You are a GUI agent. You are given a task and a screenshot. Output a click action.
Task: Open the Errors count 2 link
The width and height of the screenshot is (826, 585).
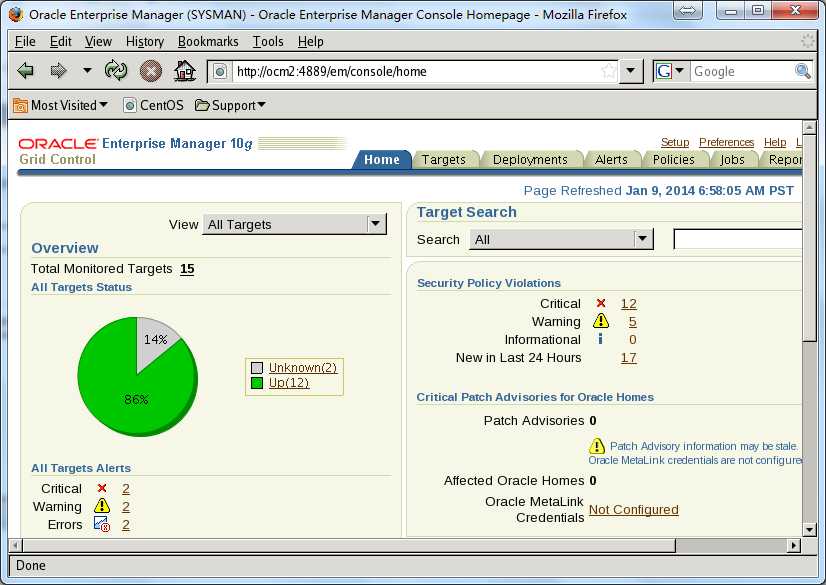pos(126,524)
